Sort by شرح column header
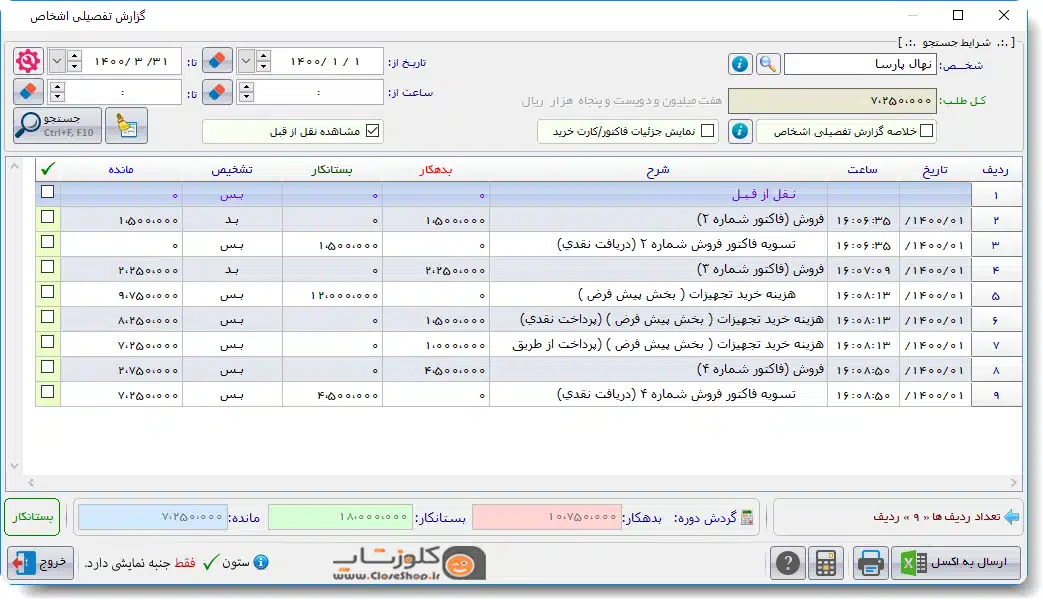Screen dimensions: 1043x600 pyautogui.click(x=658, y=170)
